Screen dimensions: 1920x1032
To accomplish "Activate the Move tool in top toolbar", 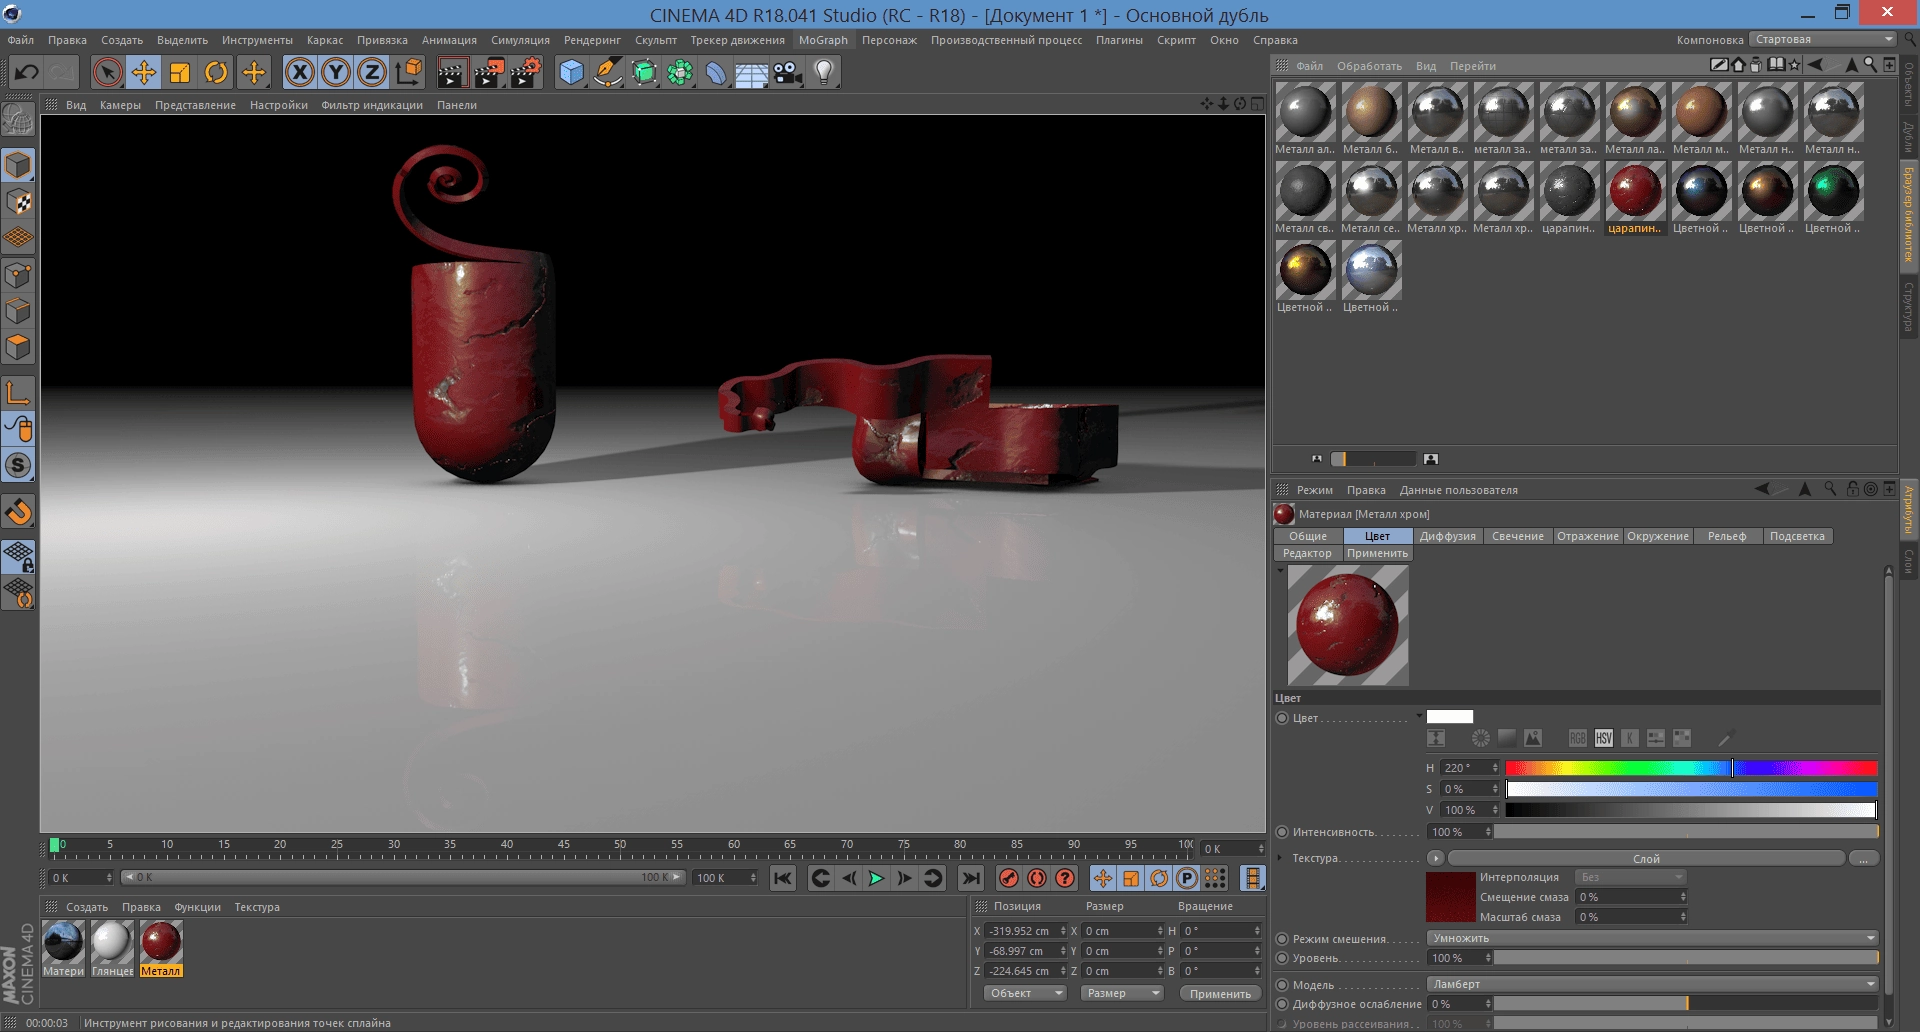I will 144,72.
